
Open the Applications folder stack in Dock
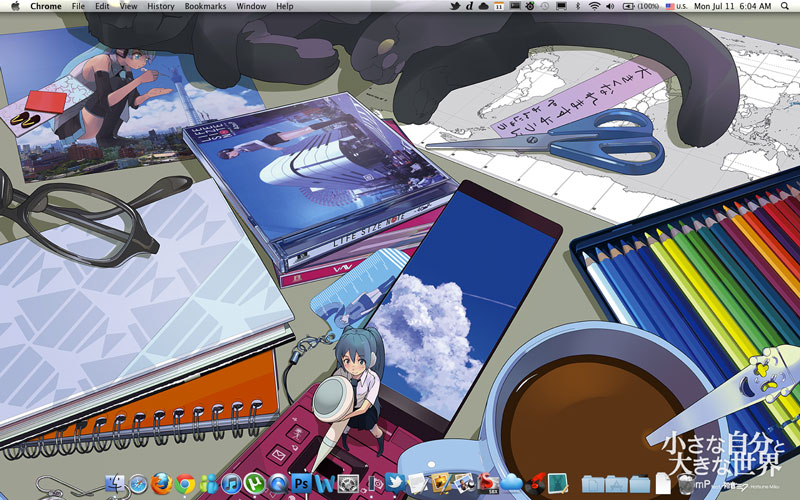point(616,484)
